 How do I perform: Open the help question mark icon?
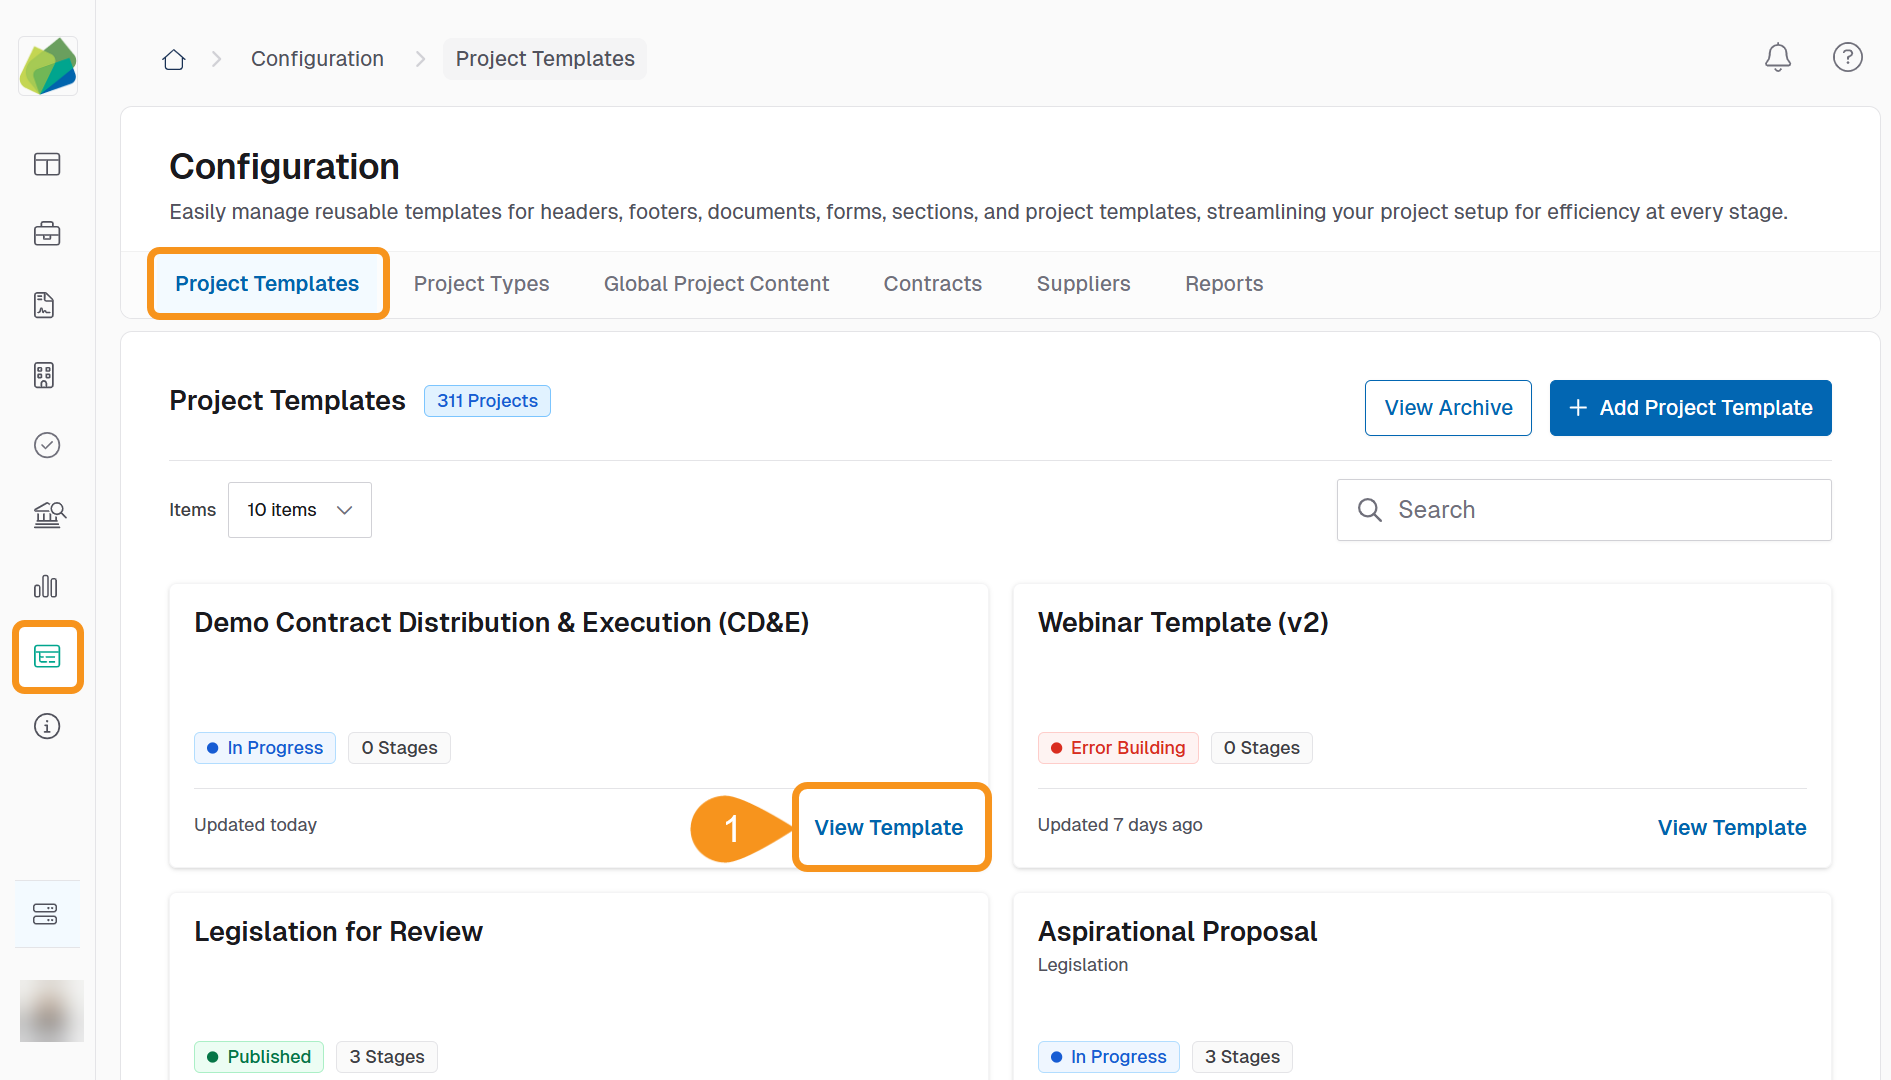[1847, 58]
